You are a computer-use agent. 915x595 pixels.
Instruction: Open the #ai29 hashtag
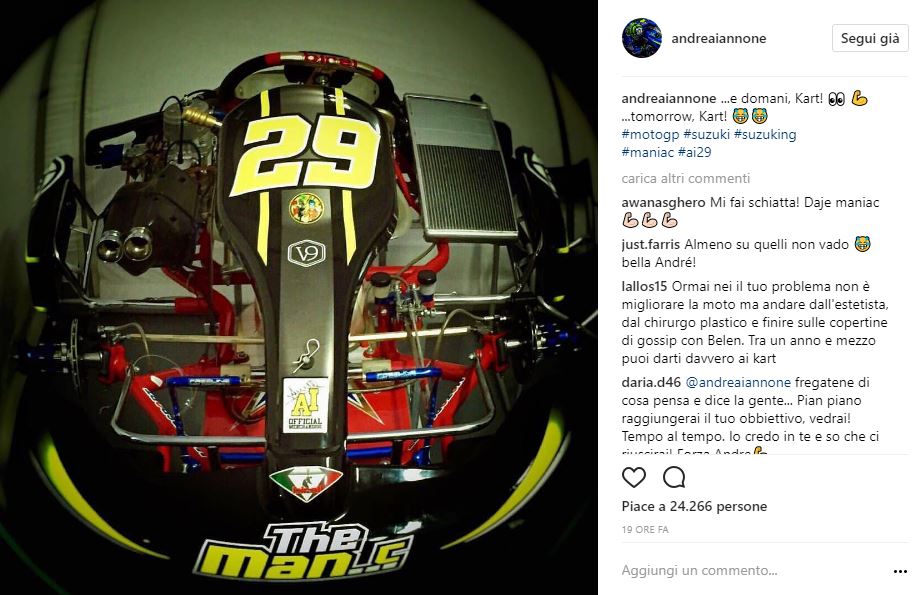tap(694, 152)
